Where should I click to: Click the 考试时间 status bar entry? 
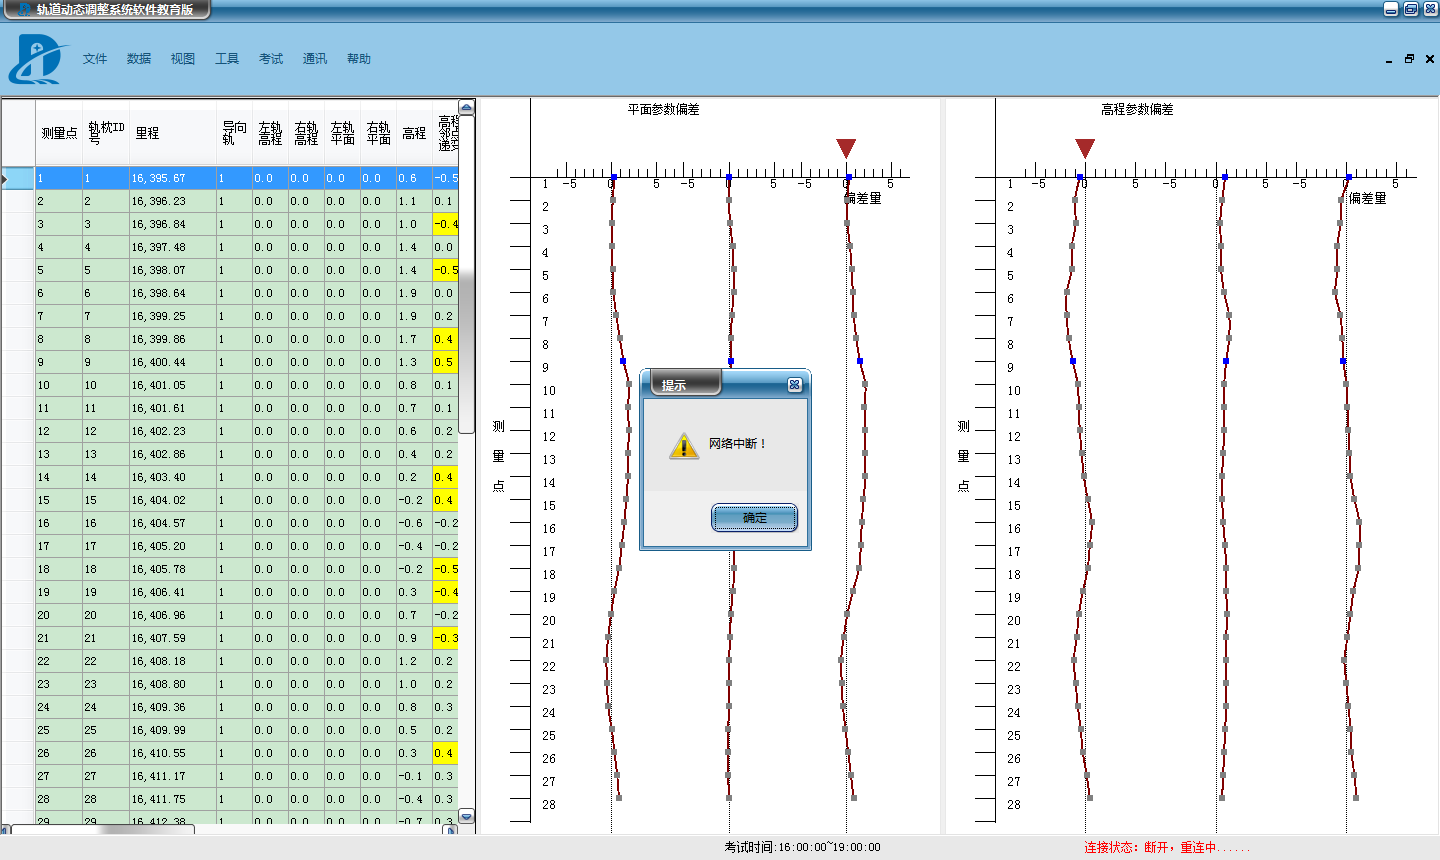click(x=803, y=847)
